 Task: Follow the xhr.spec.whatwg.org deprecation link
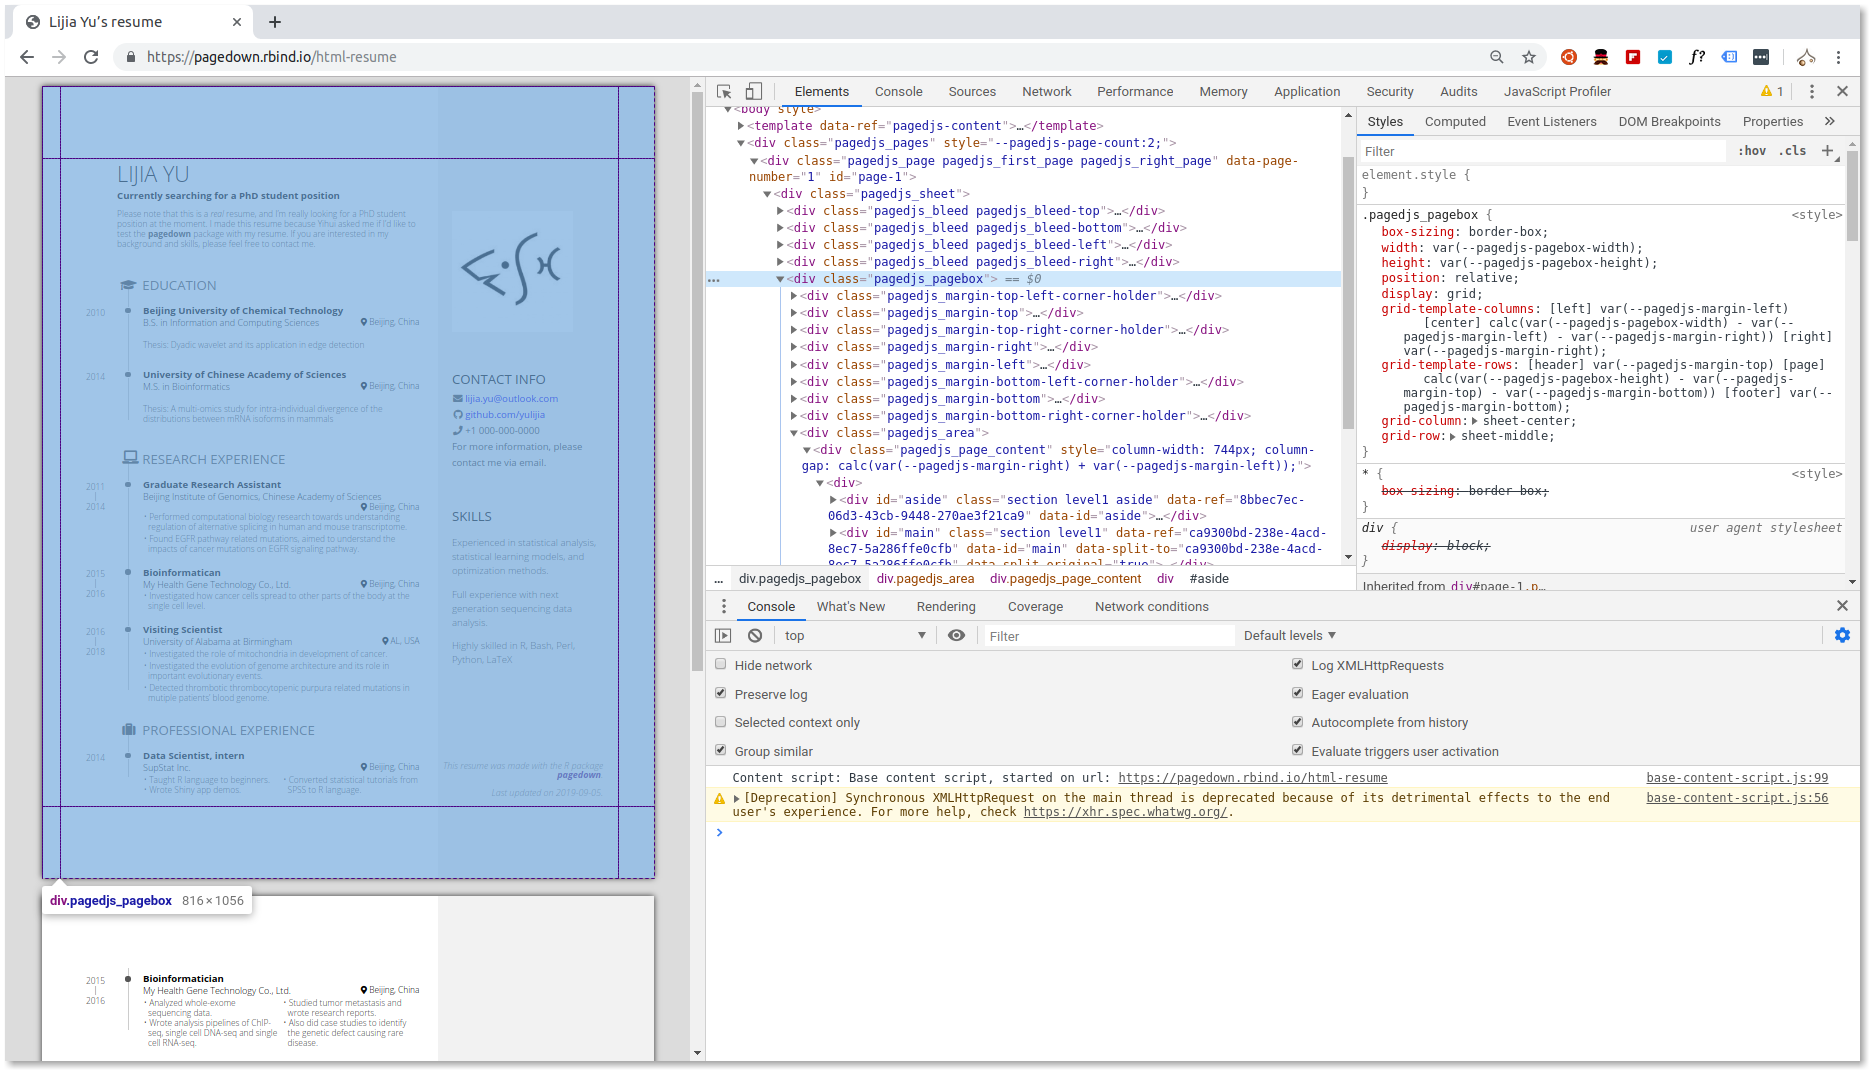coord(1122,811)
